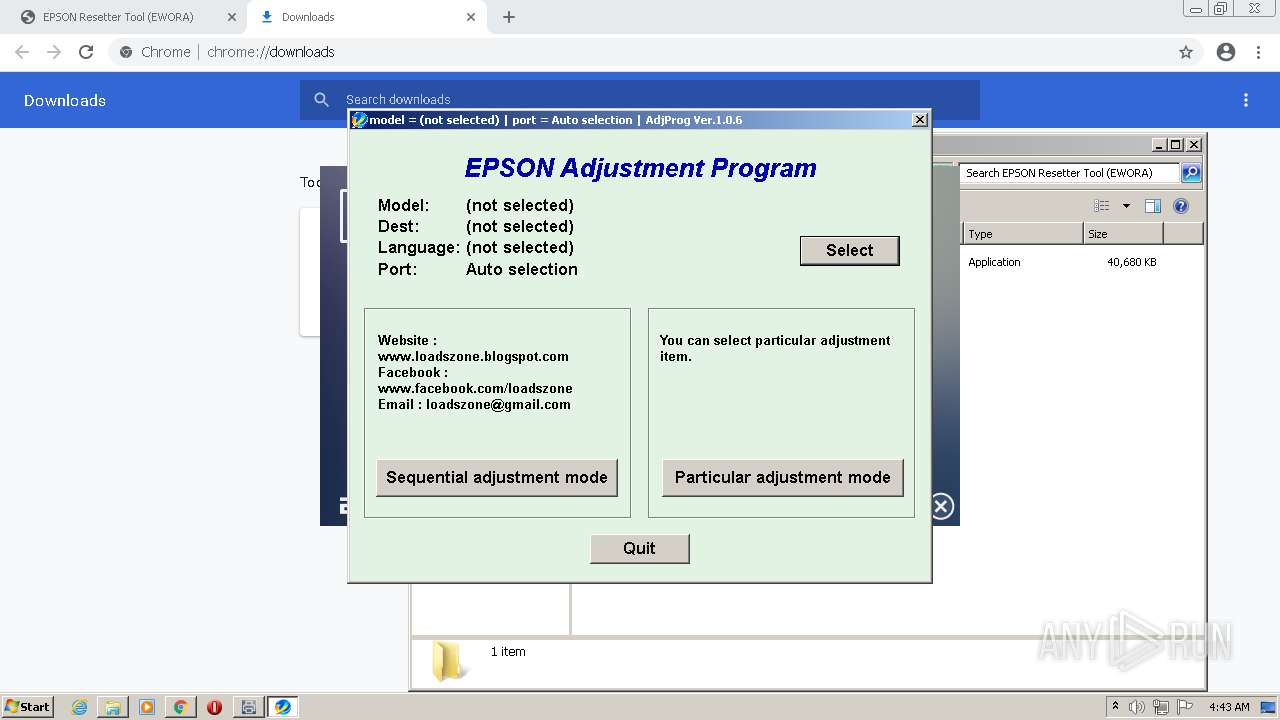The height and width of the screenshot is (720, 1280).
Task: Open the Windows Start menu
Action: pyautogui.click(x=27, y=707)
